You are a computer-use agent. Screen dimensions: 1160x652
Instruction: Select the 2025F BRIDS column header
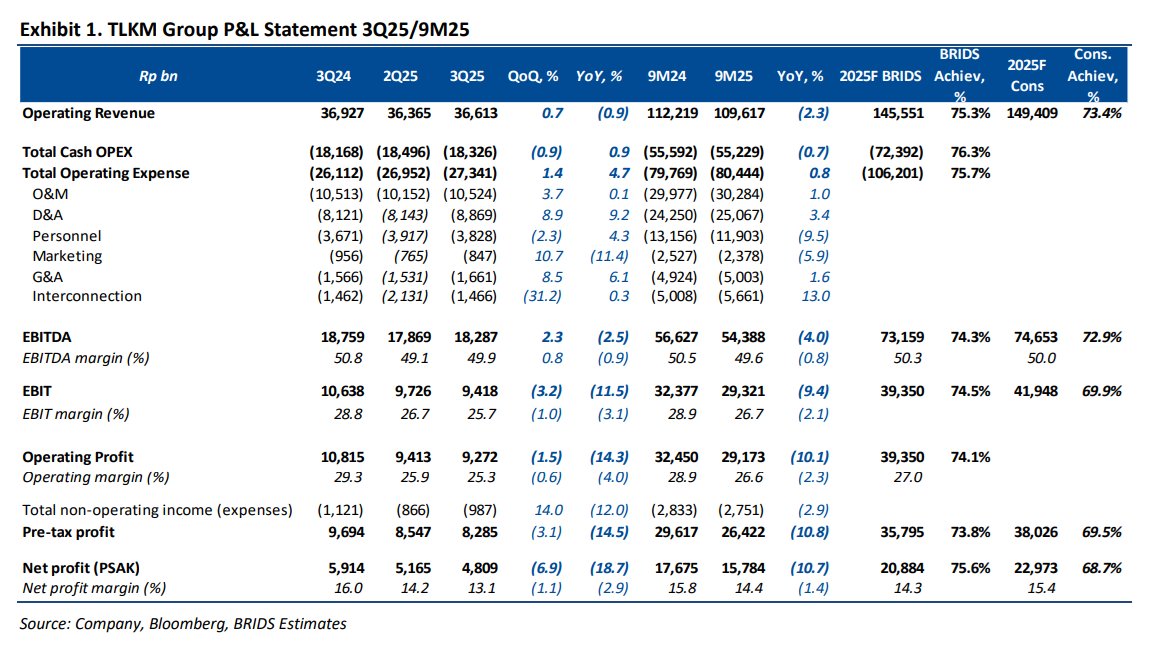(880, 76)
